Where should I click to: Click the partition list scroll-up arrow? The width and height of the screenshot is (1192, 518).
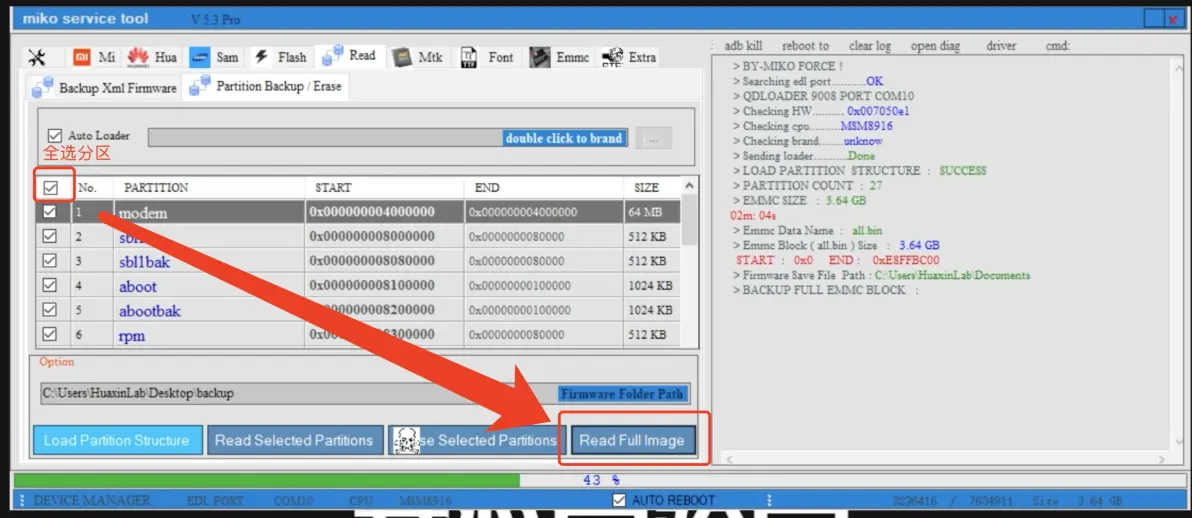[689, 186]
